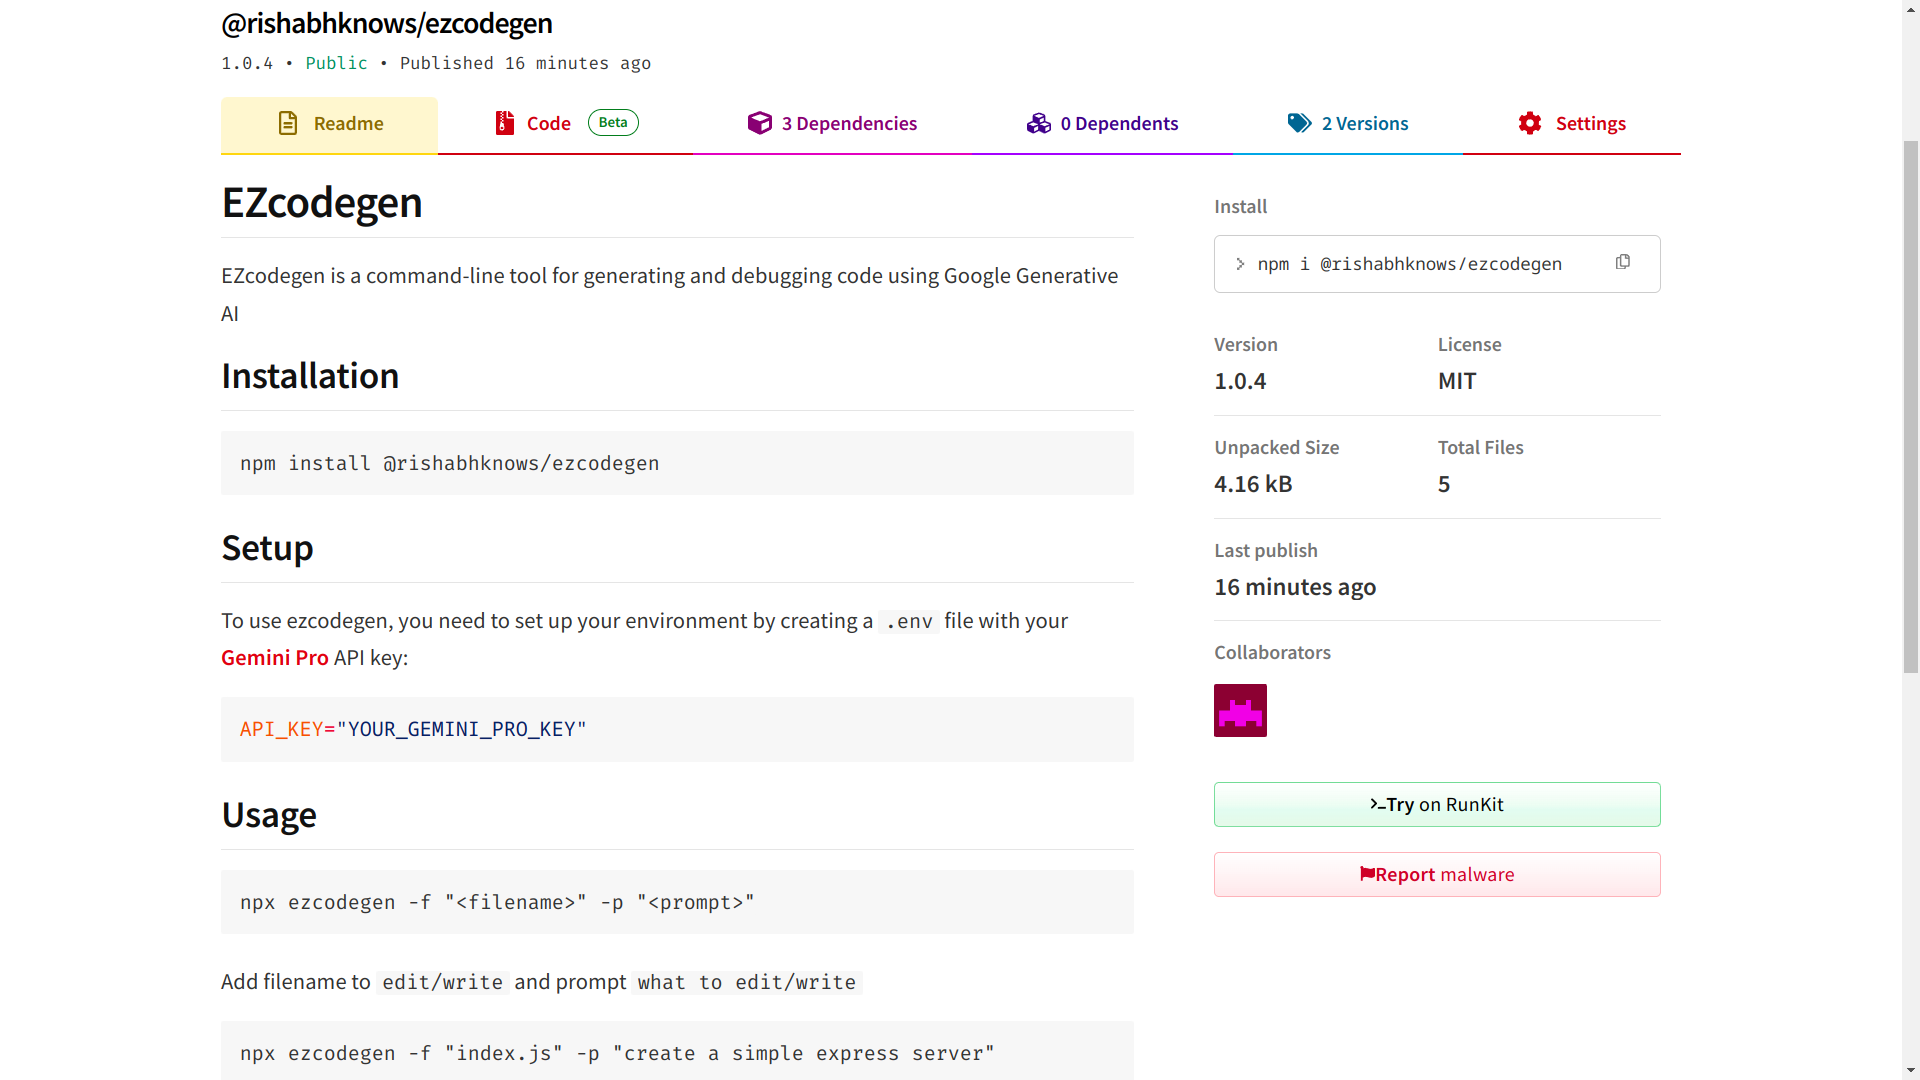Click the Settings gear icon
1920x1080 pixels.
coord(1530,123)
